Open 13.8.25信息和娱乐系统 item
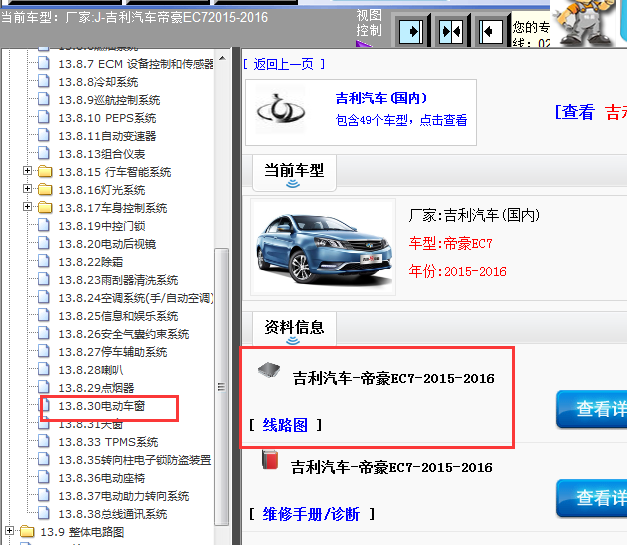The image size is (627, 545). [x=118, y=316]
